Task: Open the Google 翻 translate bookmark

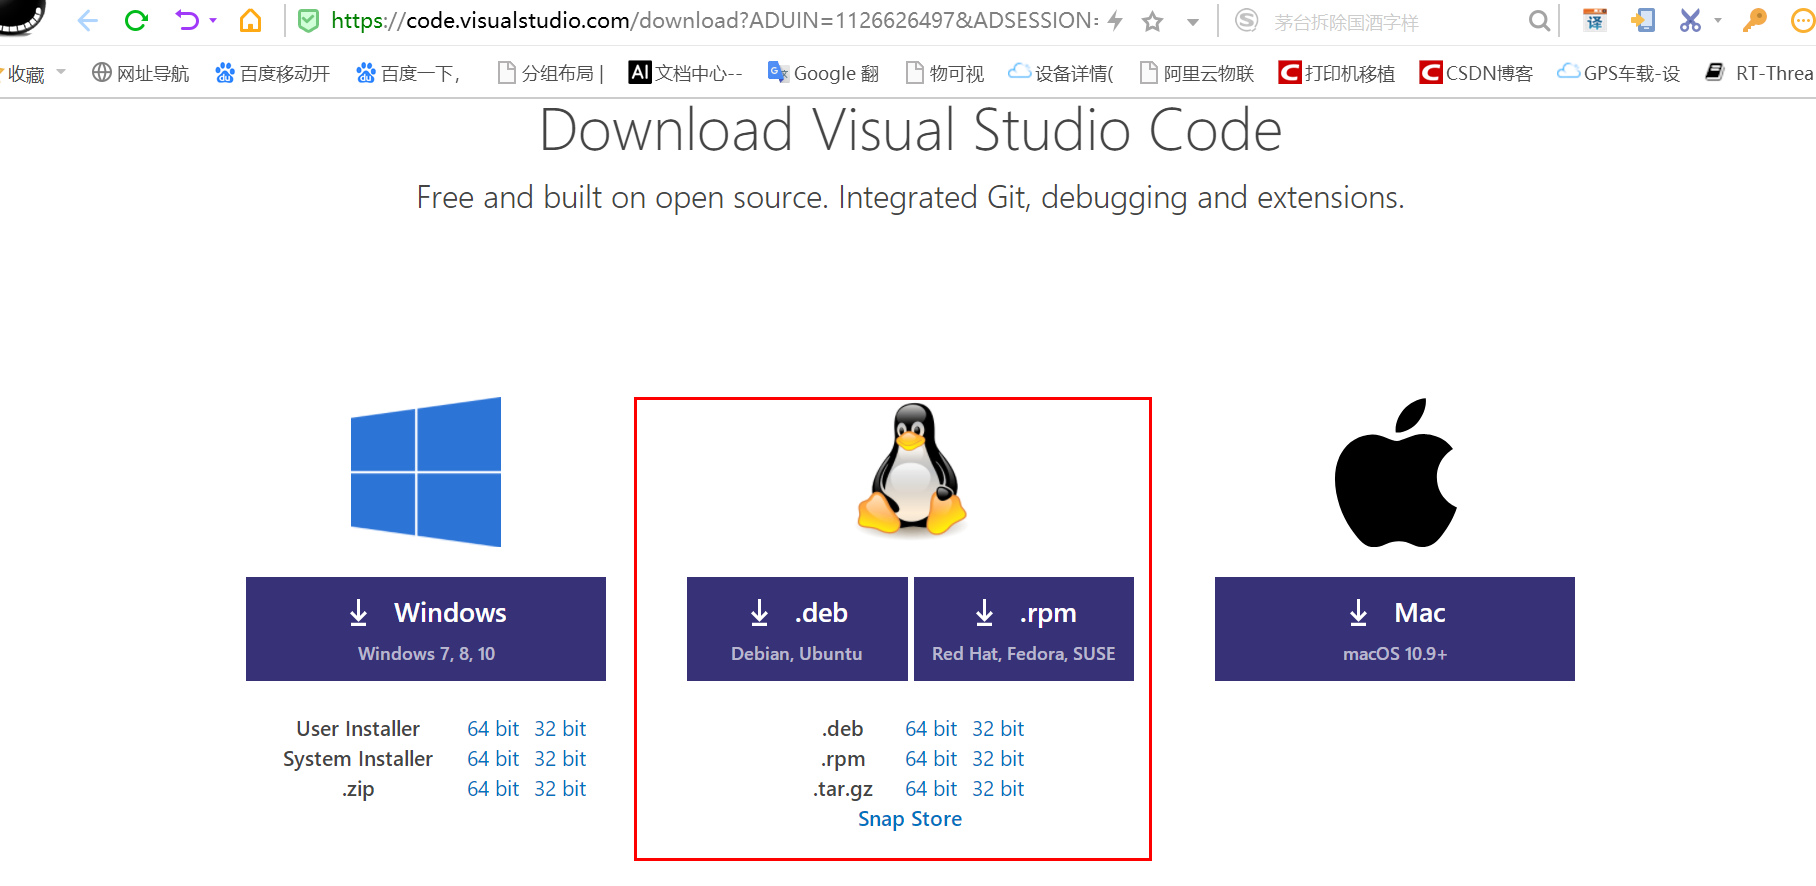Action: tap(823, 73)
